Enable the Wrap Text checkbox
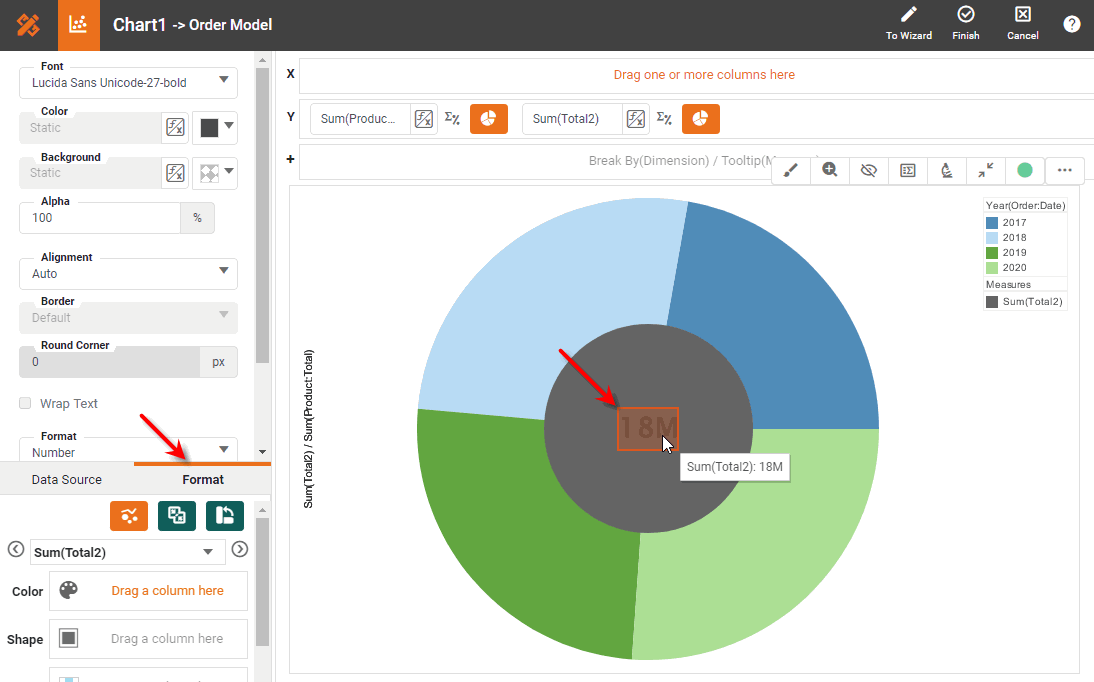 (x=26, y=404)
